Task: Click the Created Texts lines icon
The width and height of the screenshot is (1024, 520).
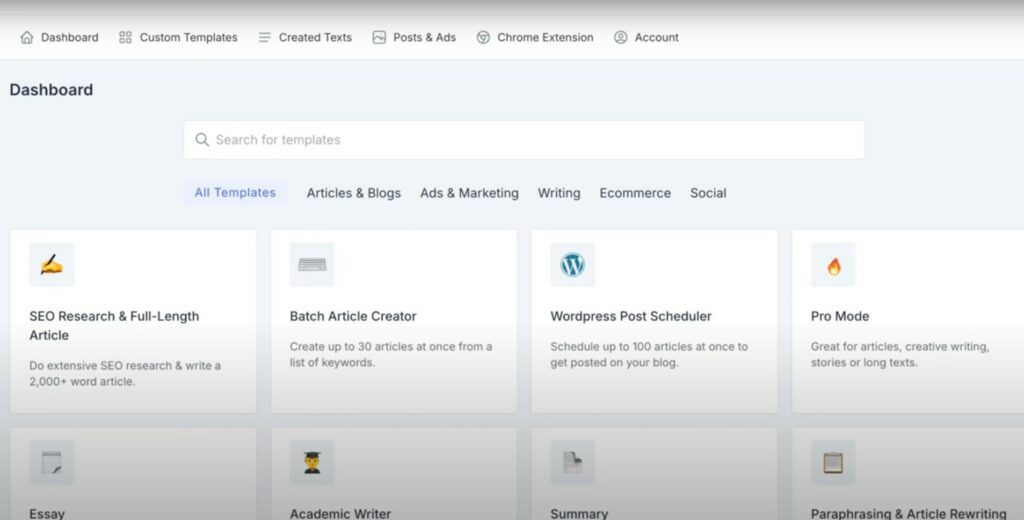Action: [264, 37]
